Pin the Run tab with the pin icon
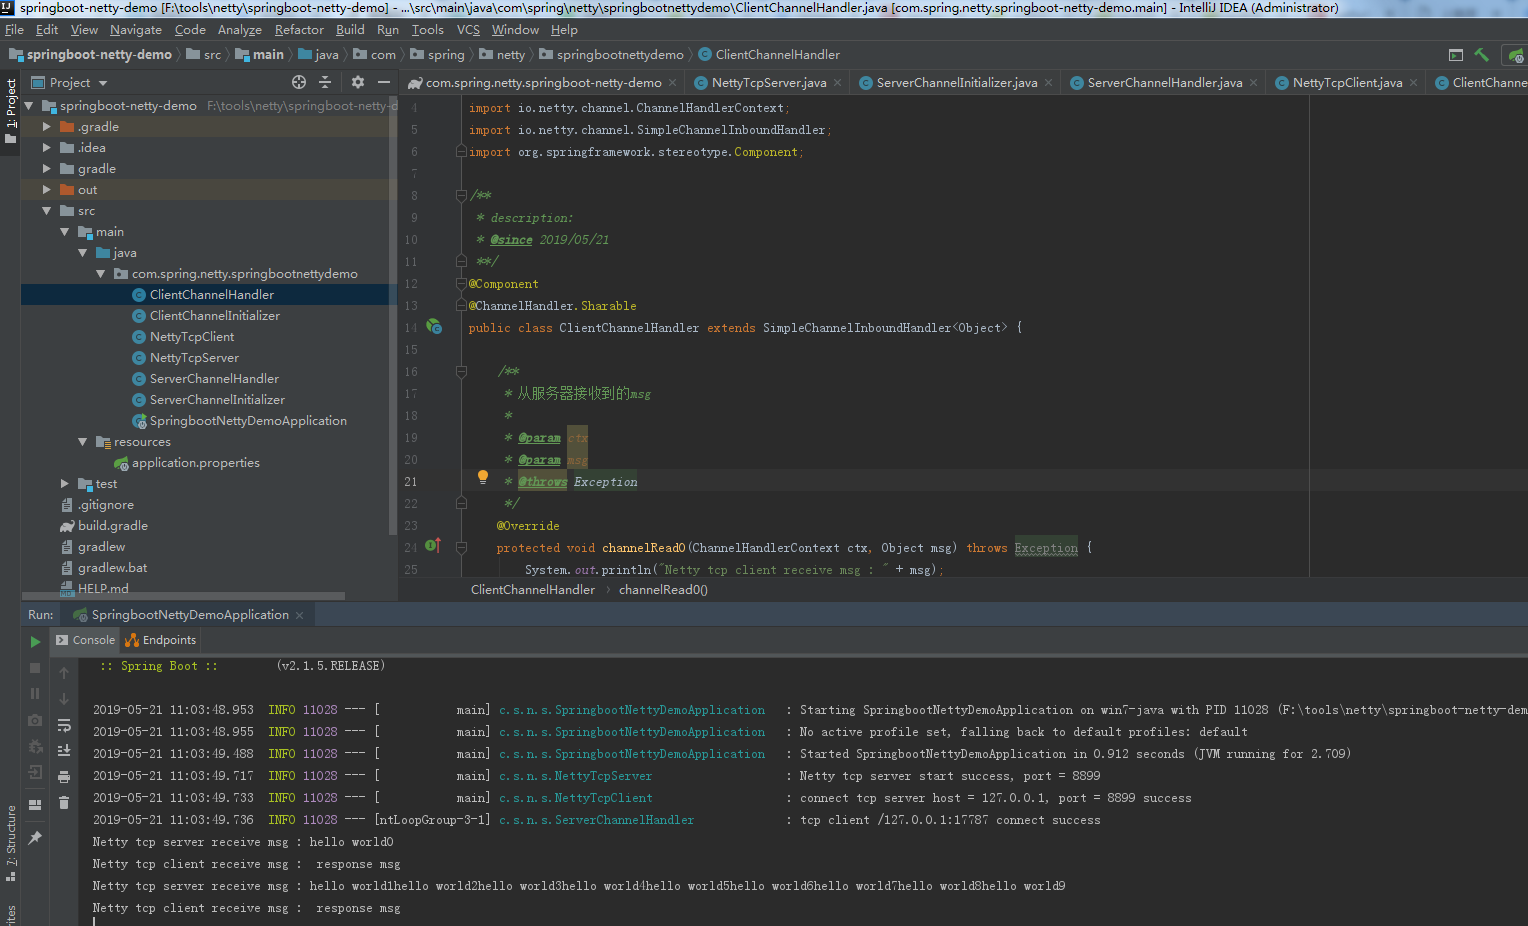 coord(35,837)
